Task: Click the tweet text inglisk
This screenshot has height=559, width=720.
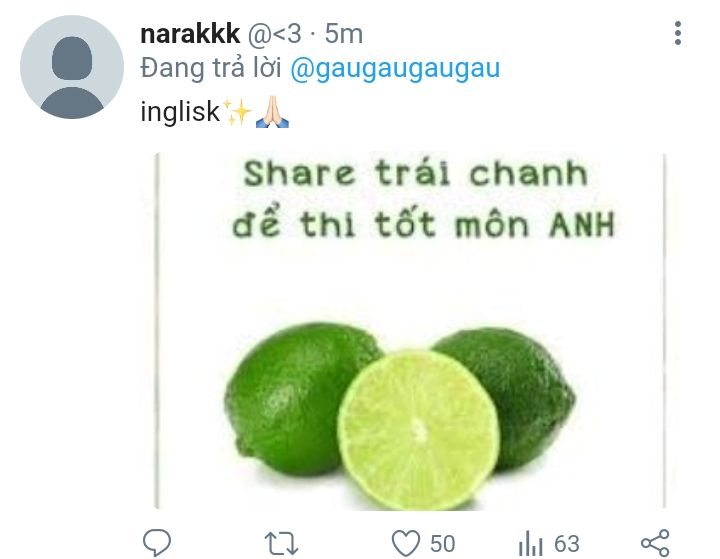Action: pos(180,112)
